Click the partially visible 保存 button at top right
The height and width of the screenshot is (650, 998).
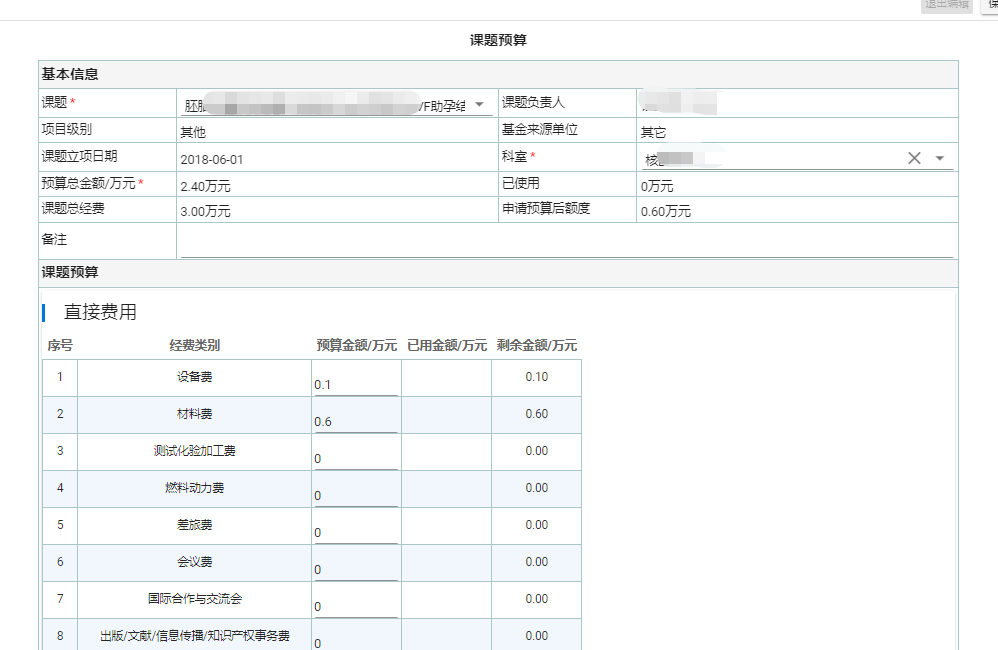[x=990, y=5]
